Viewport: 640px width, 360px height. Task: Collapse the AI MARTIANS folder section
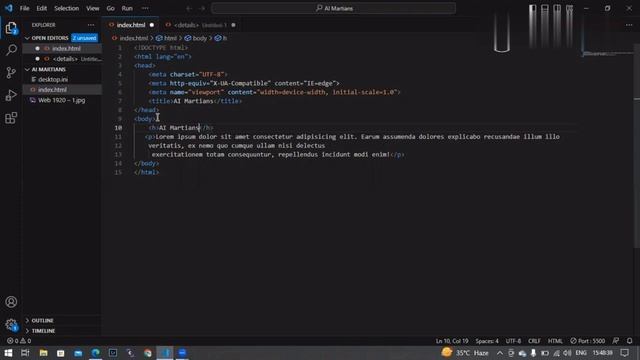49,69
